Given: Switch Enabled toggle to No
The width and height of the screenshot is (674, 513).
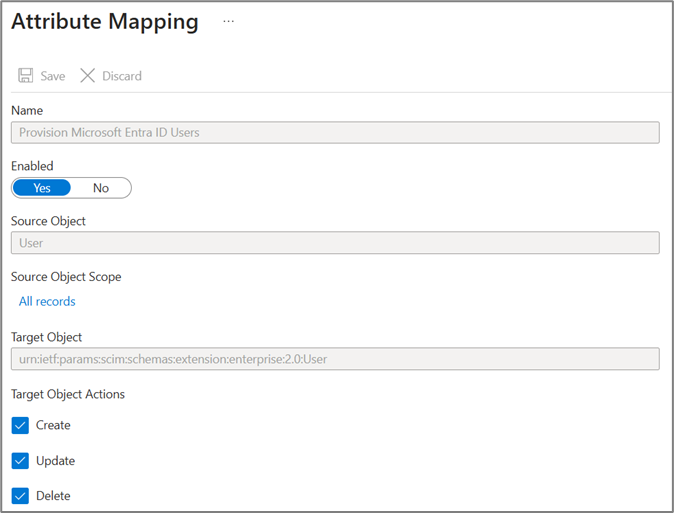Looking at the screenshot, I should pos(101,188).
